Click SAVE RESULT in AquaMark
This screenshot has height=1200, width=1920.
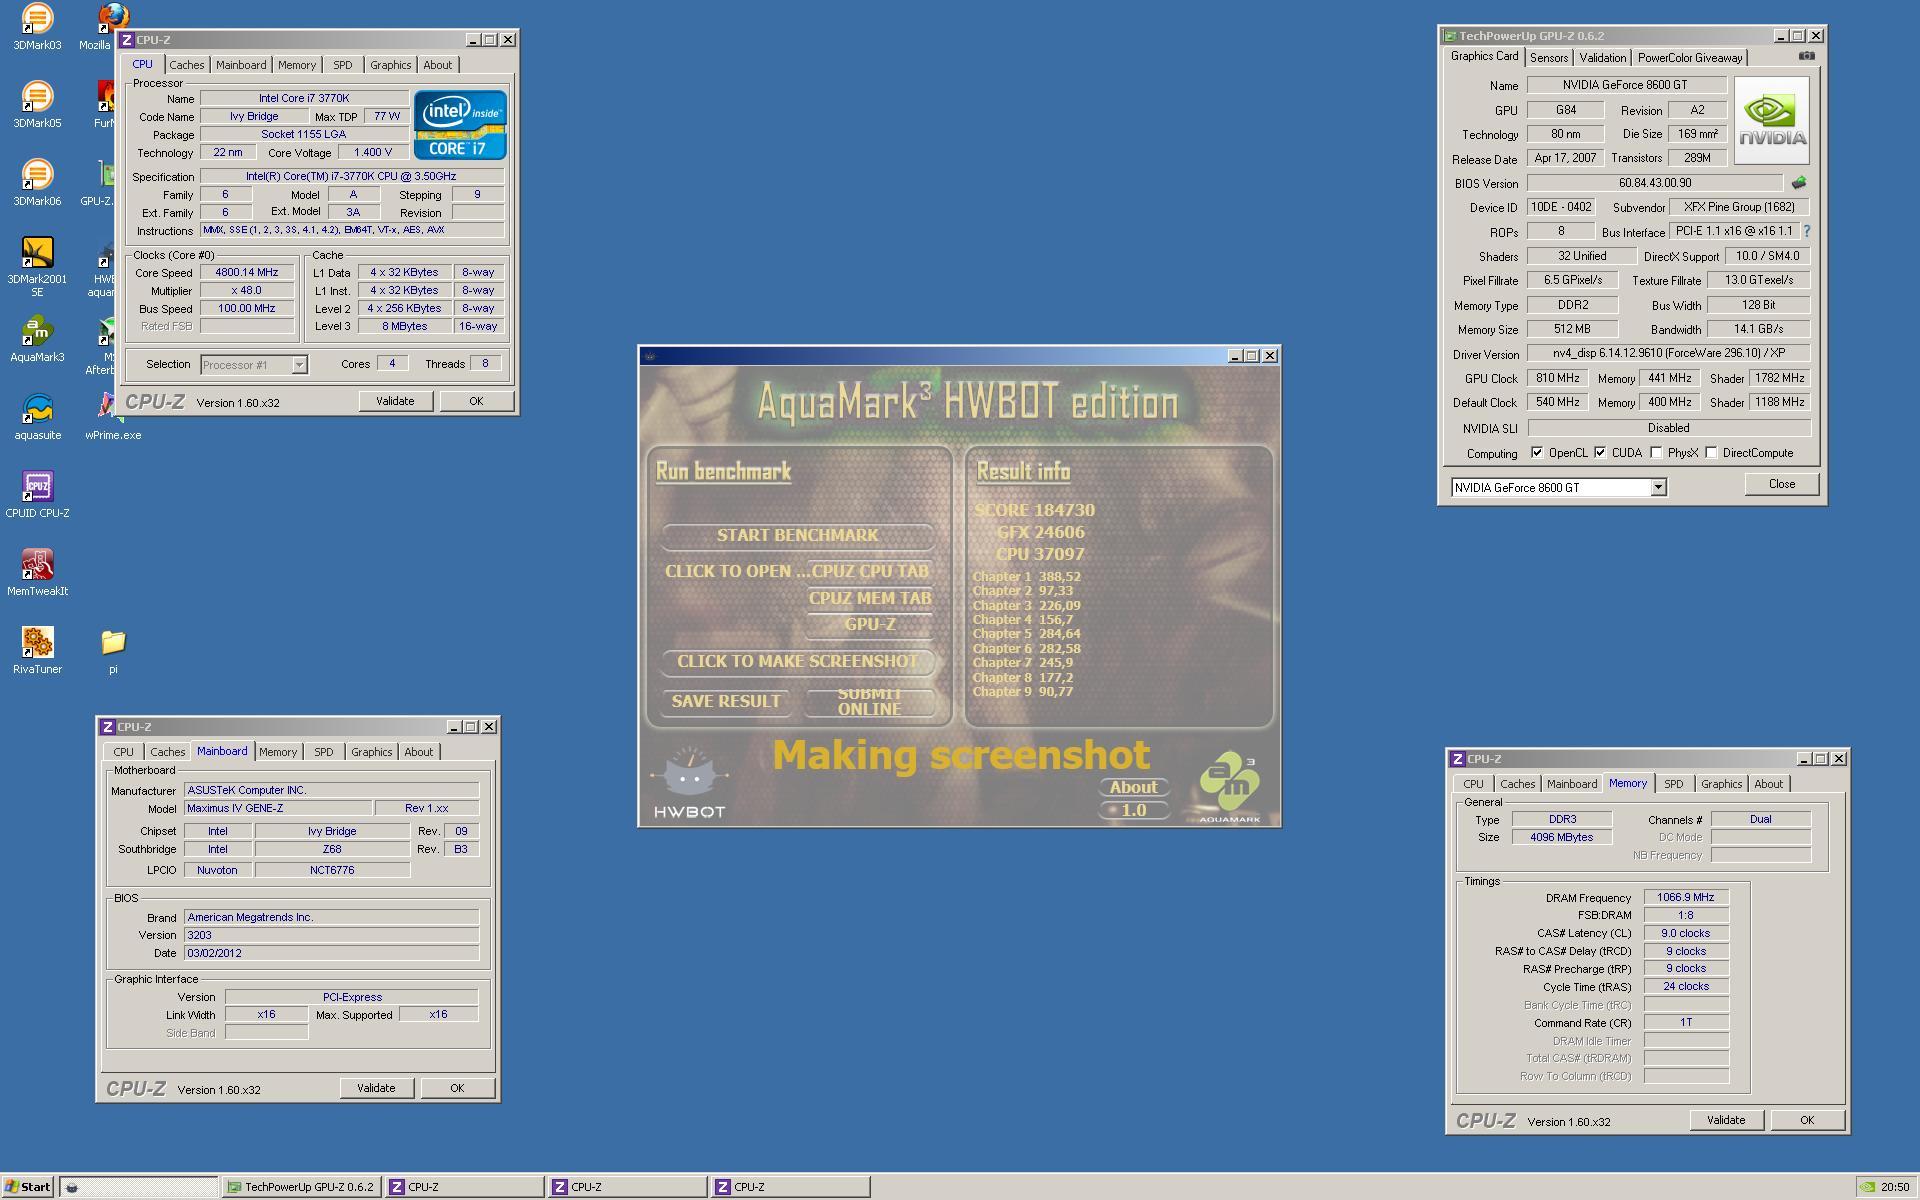tap(725, 702)
